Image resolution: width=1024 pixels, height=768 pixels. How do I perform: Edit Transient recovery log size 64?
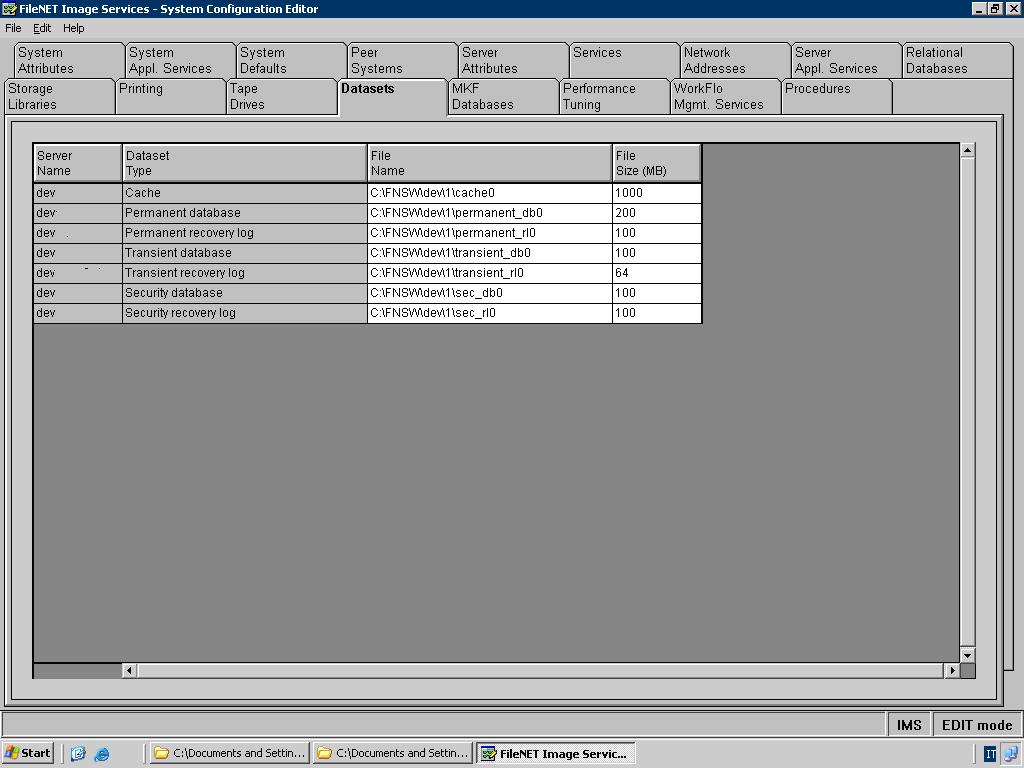pos(657,273)
